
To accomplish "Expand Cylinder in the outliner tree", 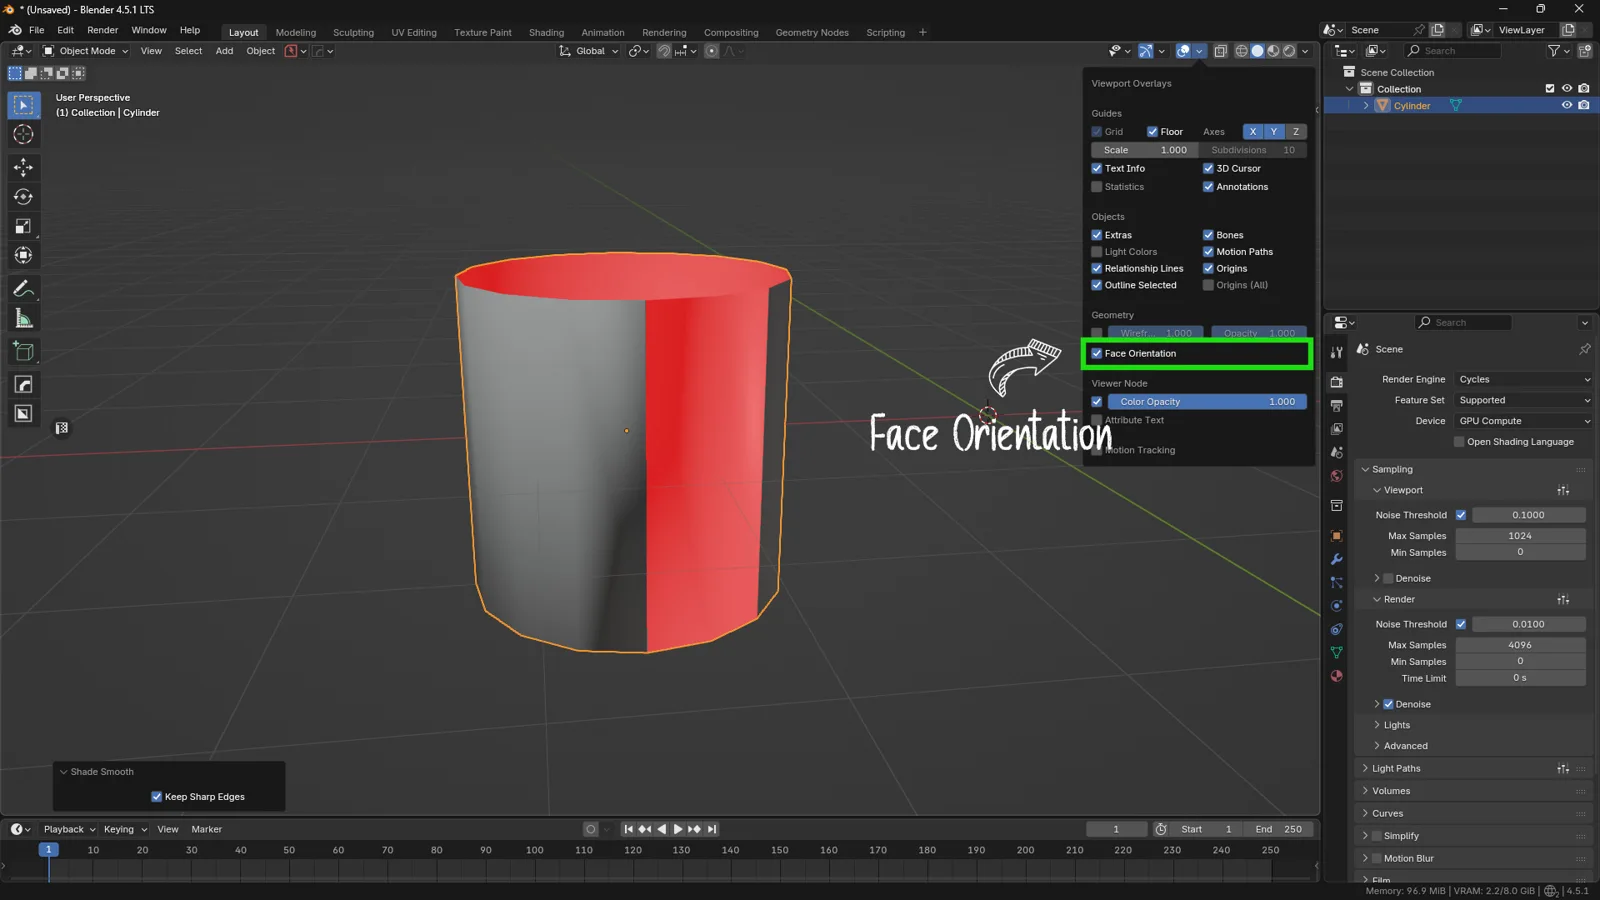I will click(x=1366, y=106).
